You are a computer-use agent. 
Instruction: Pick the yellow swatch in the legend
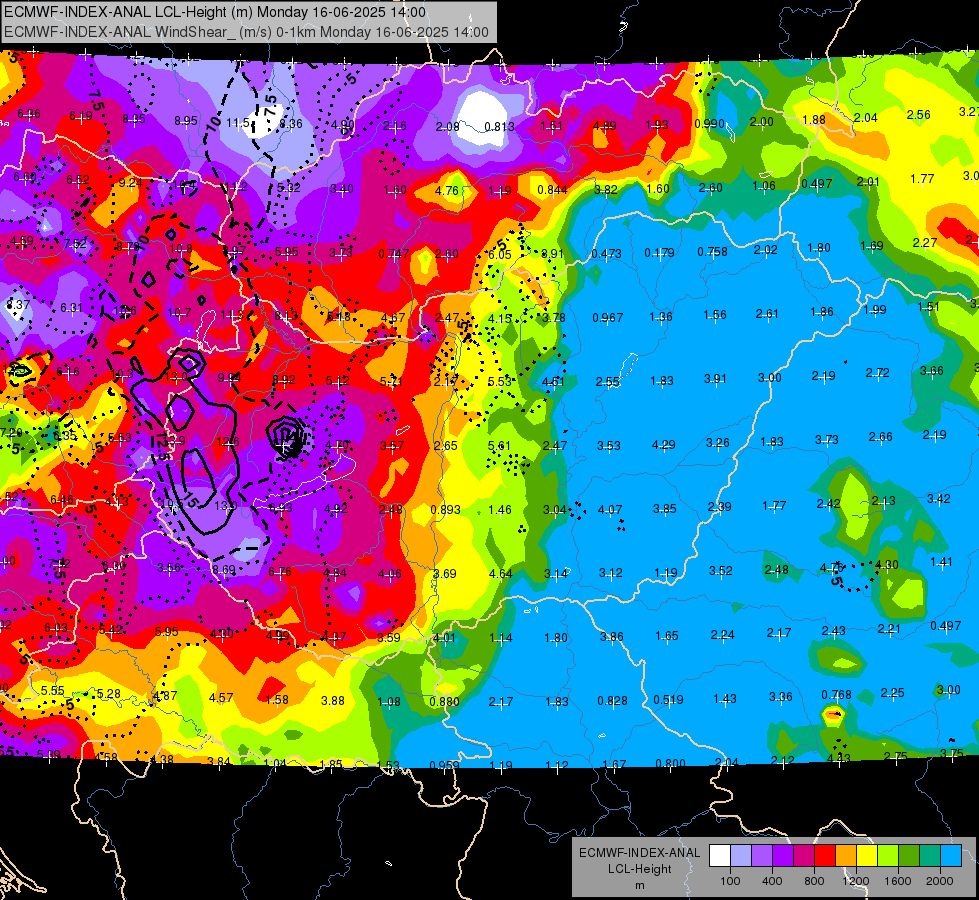click(x=867, y=856)
